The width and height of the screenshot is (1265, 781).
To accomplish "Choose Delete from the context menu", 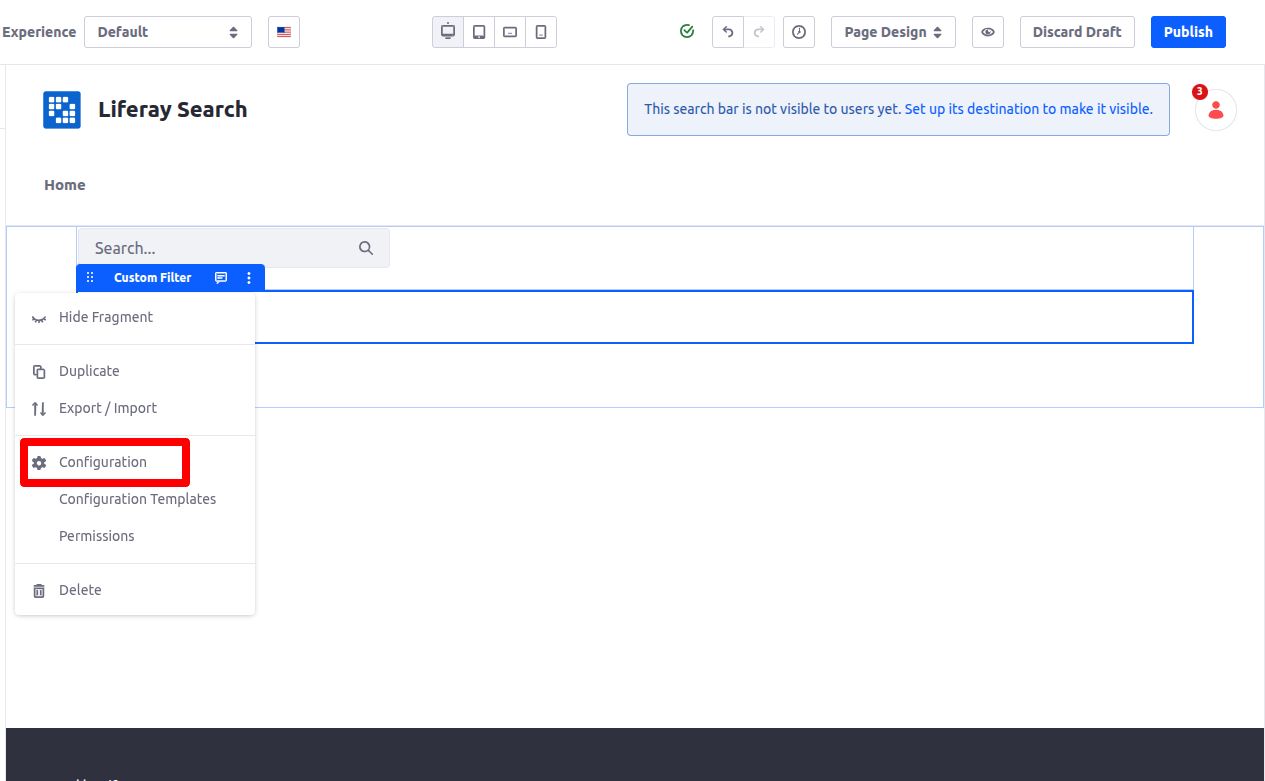I will pos(135,590).
